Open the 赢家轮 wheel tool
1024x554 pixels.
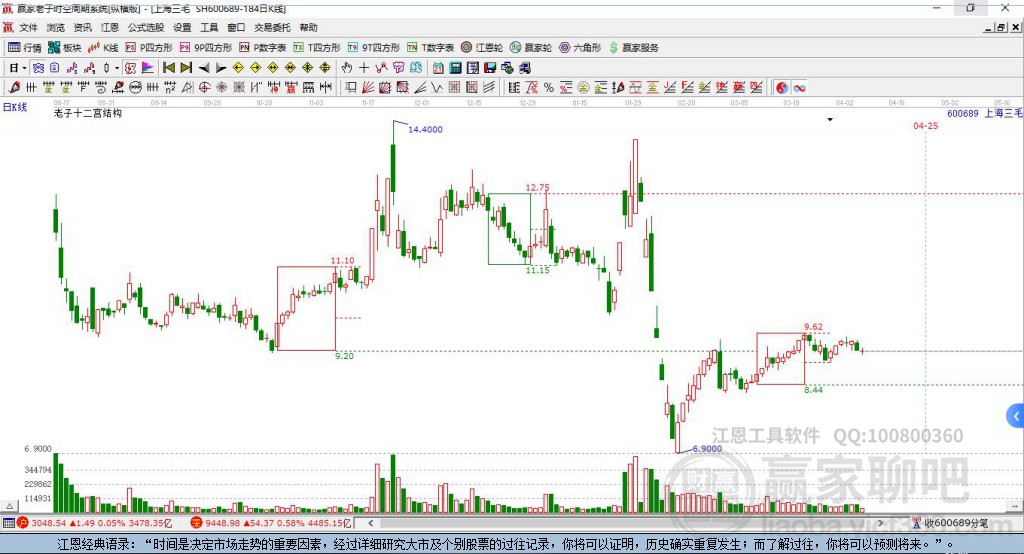[x=531, y=48]
